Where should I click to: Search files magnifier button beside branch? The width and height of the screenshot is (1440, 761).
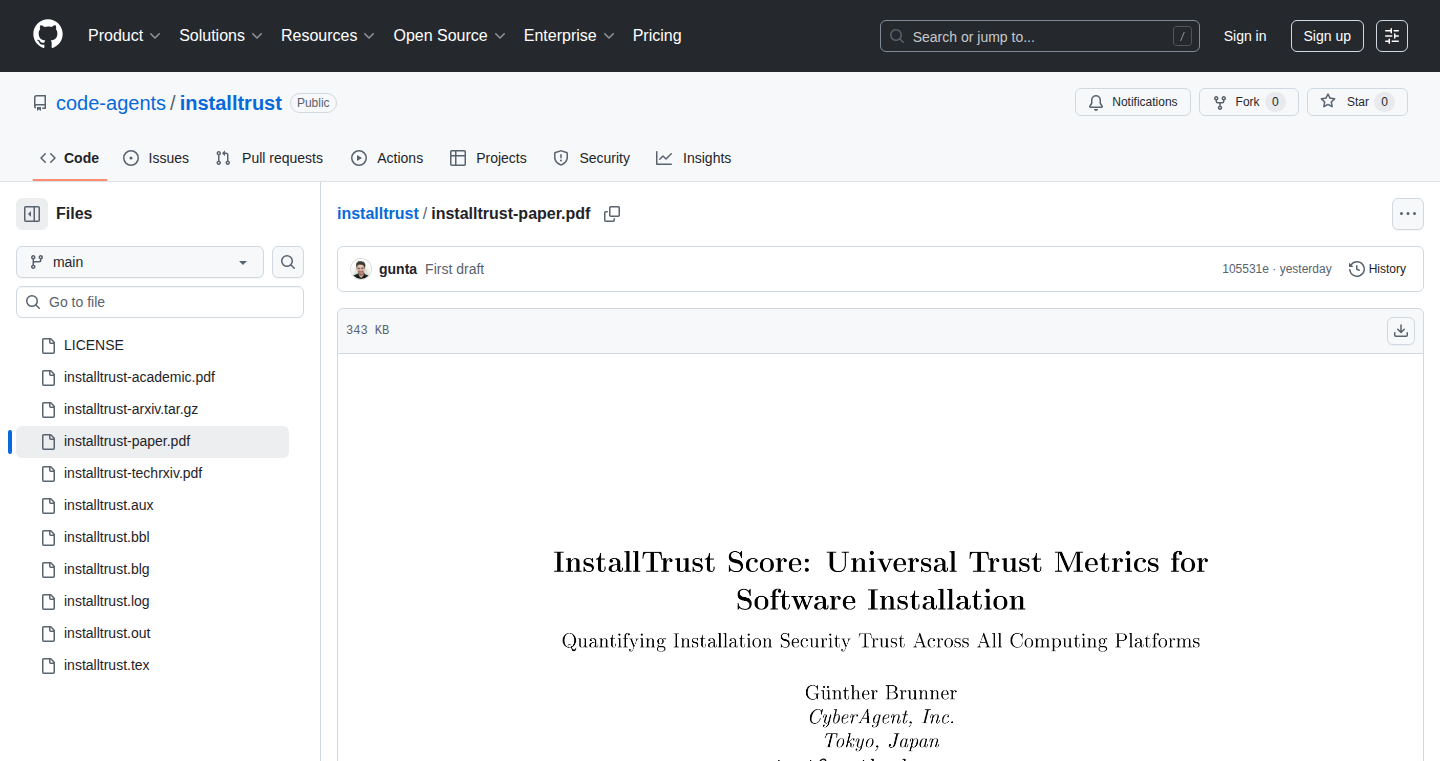tap(288, 262)
